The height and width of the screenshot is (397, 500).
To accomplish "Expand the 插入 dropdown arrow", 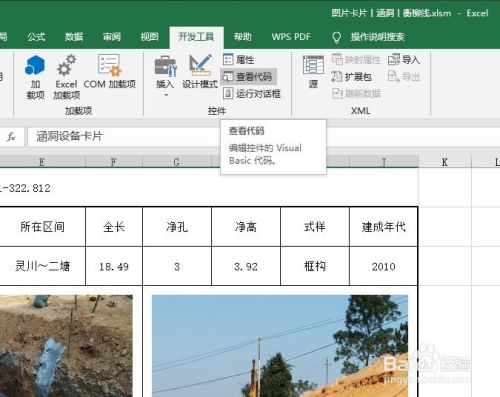I will click(x=166, y=95).
